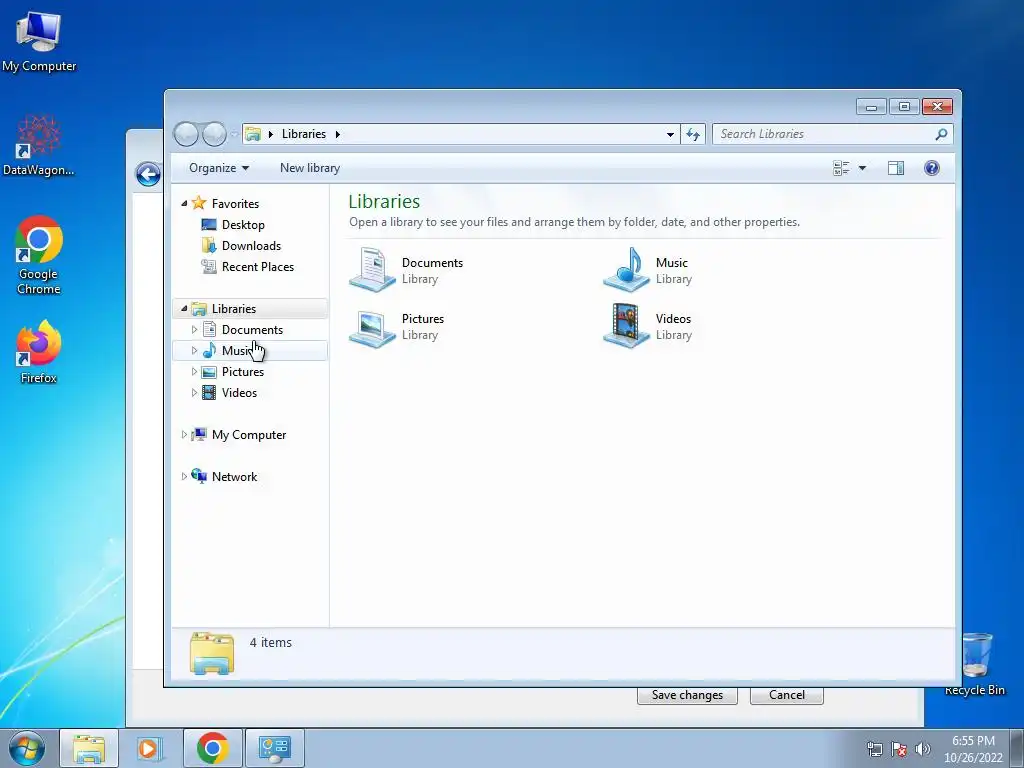
Task: Open the recent pages dropdown next to Forward
Action: pyautogui.click(x=234, y=135)
